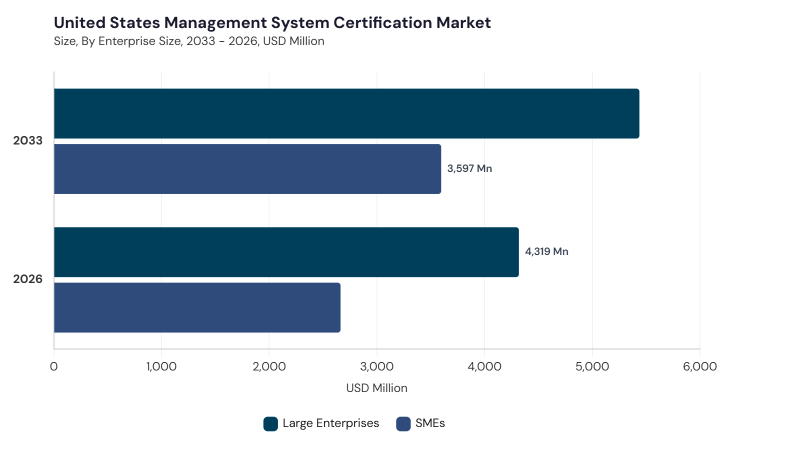This screenshot has height=450, width=800.
Task: Select the 2033 SMEs bar
Action: [247, 169]
